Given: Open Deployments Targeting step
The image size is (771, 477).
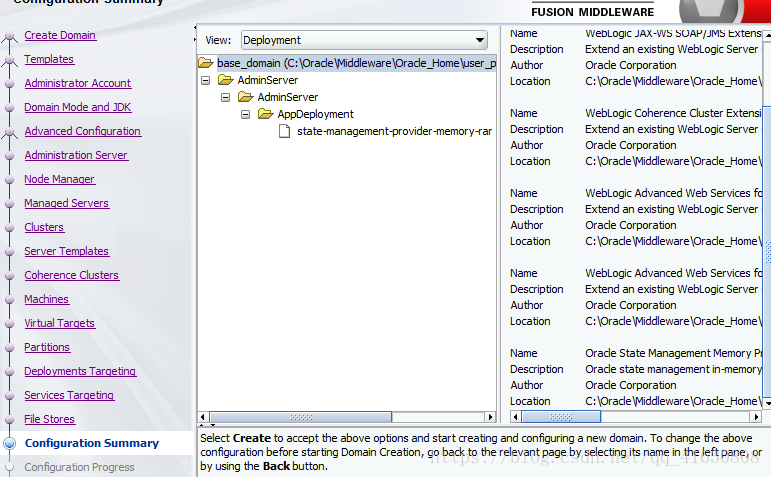Looking at the screenshot, I should coord(80,371).
